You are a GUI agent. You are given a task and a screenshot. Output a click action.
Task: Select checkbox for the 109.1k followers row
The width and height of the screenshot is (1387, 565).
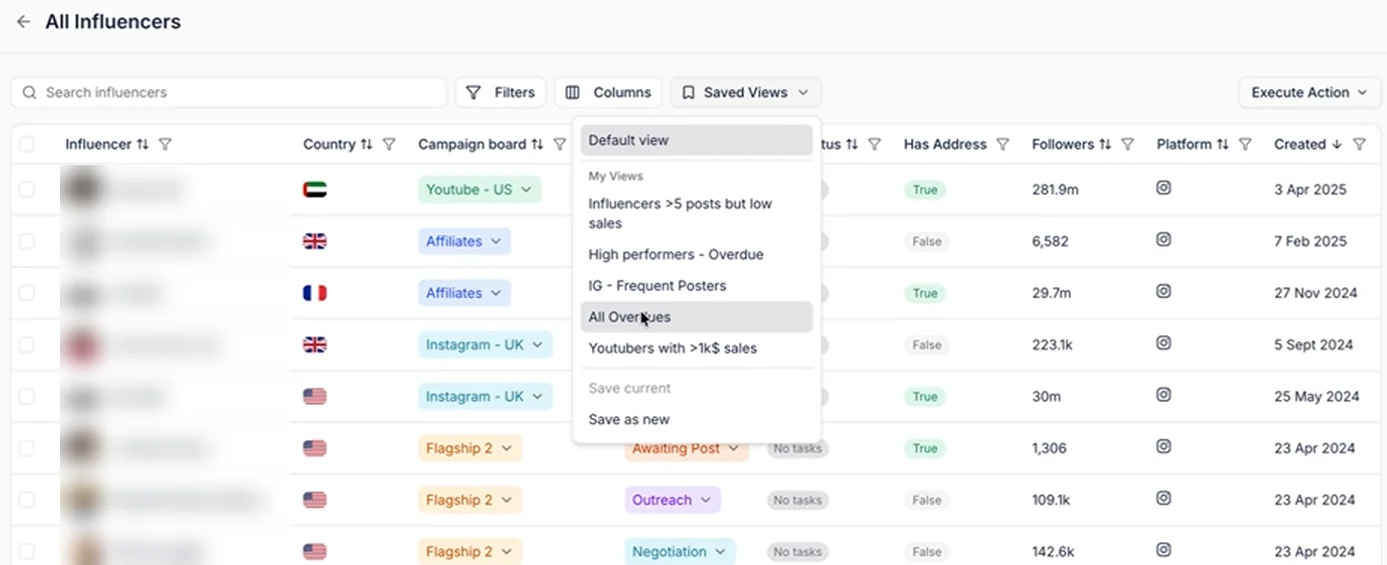(x=26, y=500)
